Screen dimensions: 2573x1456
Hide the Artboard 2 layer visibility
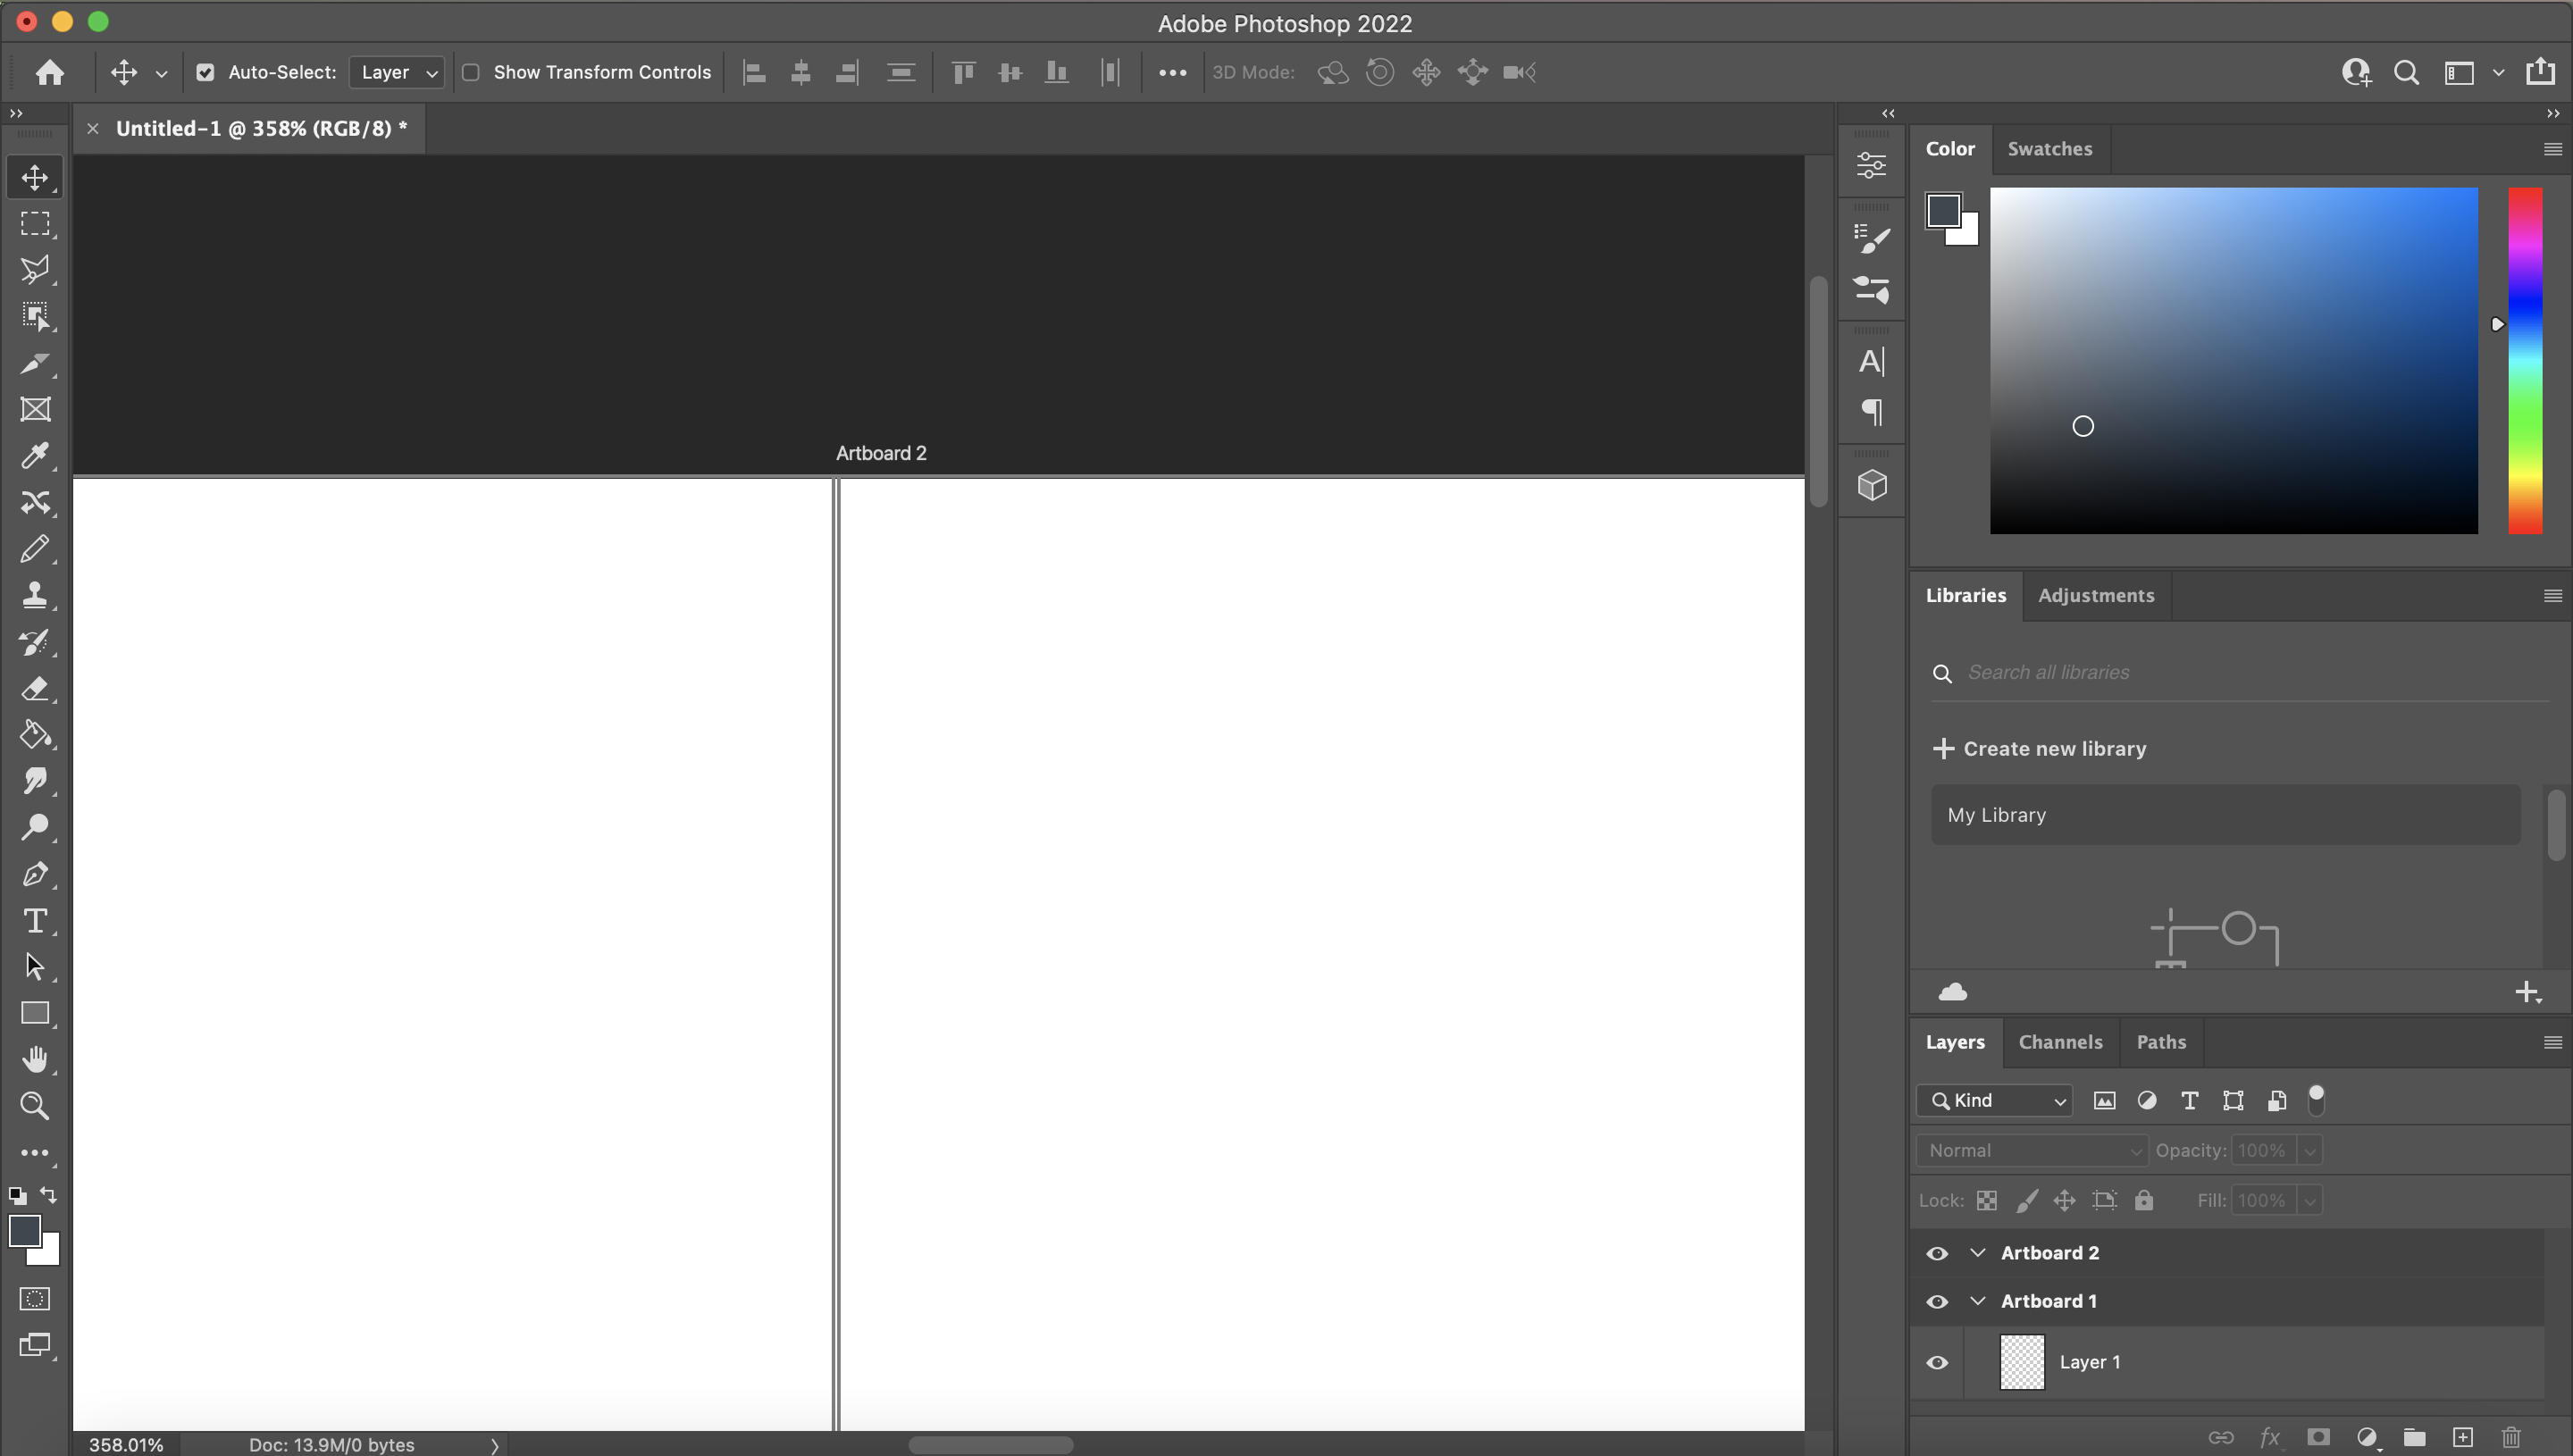pyautogui.click(x=1937, y=1252)
